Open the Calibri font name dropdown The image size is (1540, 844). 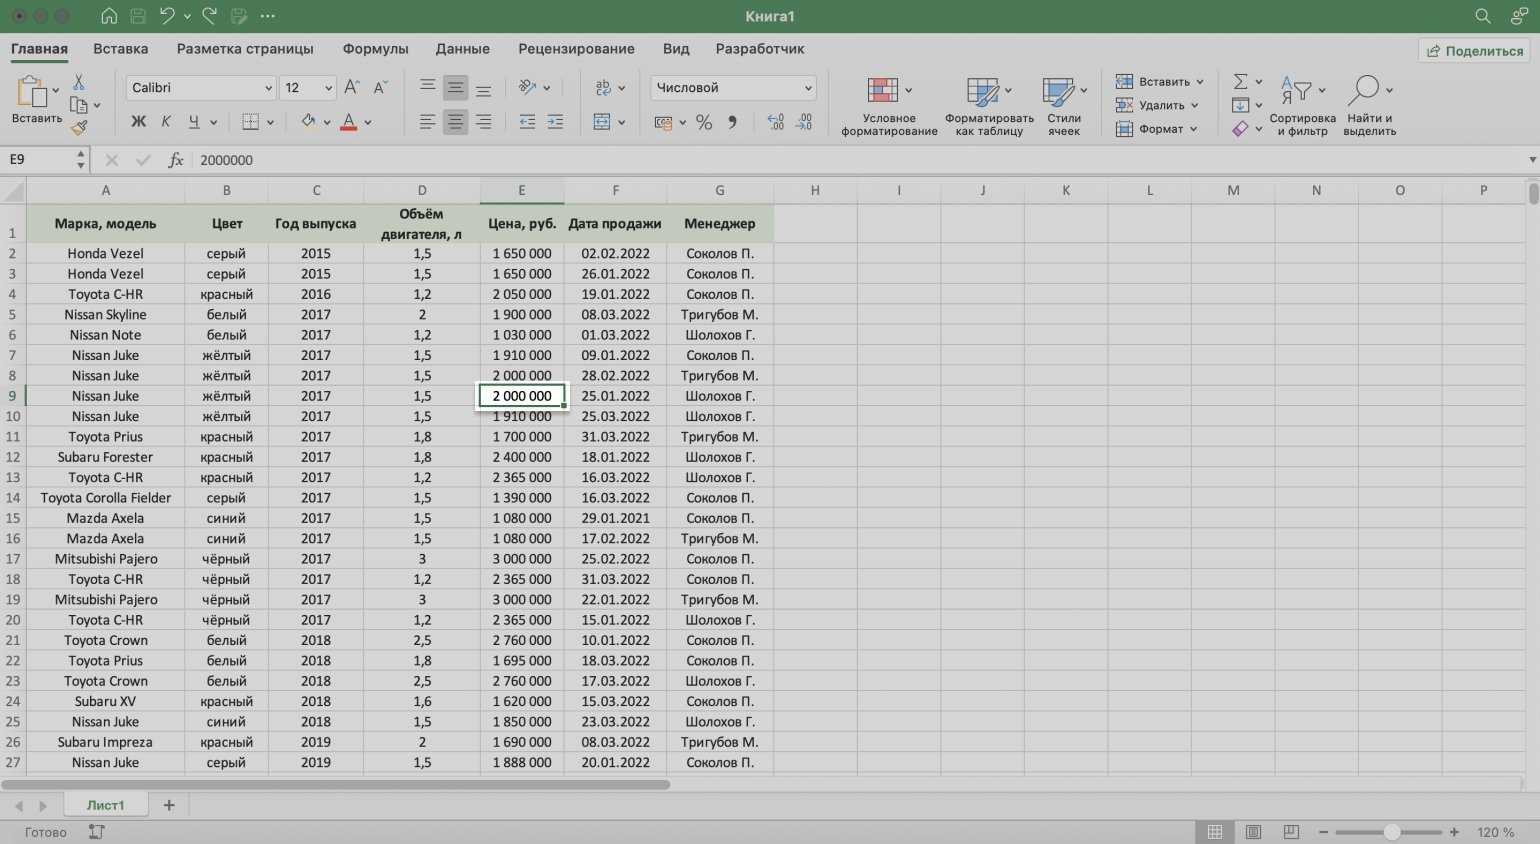[x=201, y=88]
